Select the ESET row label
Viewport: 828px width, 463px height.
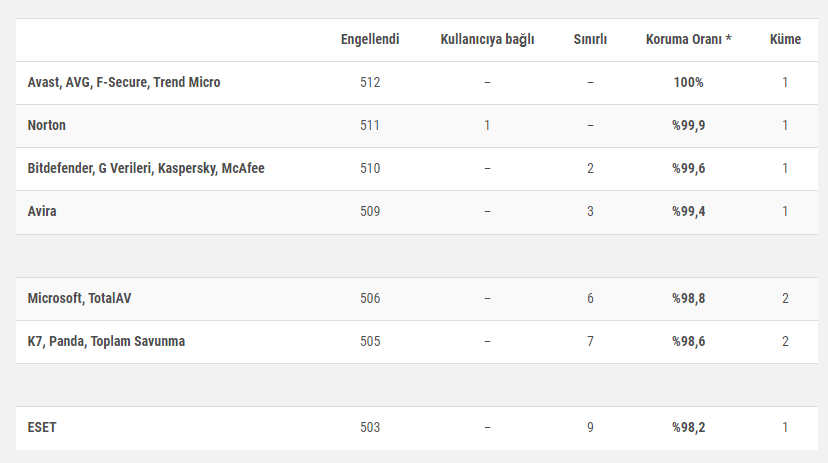pos(42,427)
